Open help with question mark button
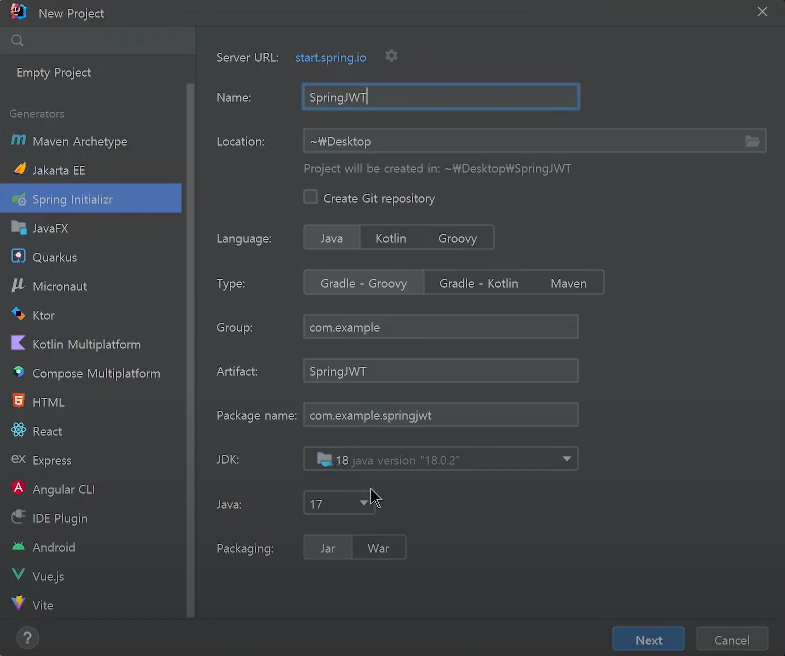 click(28, 638)
